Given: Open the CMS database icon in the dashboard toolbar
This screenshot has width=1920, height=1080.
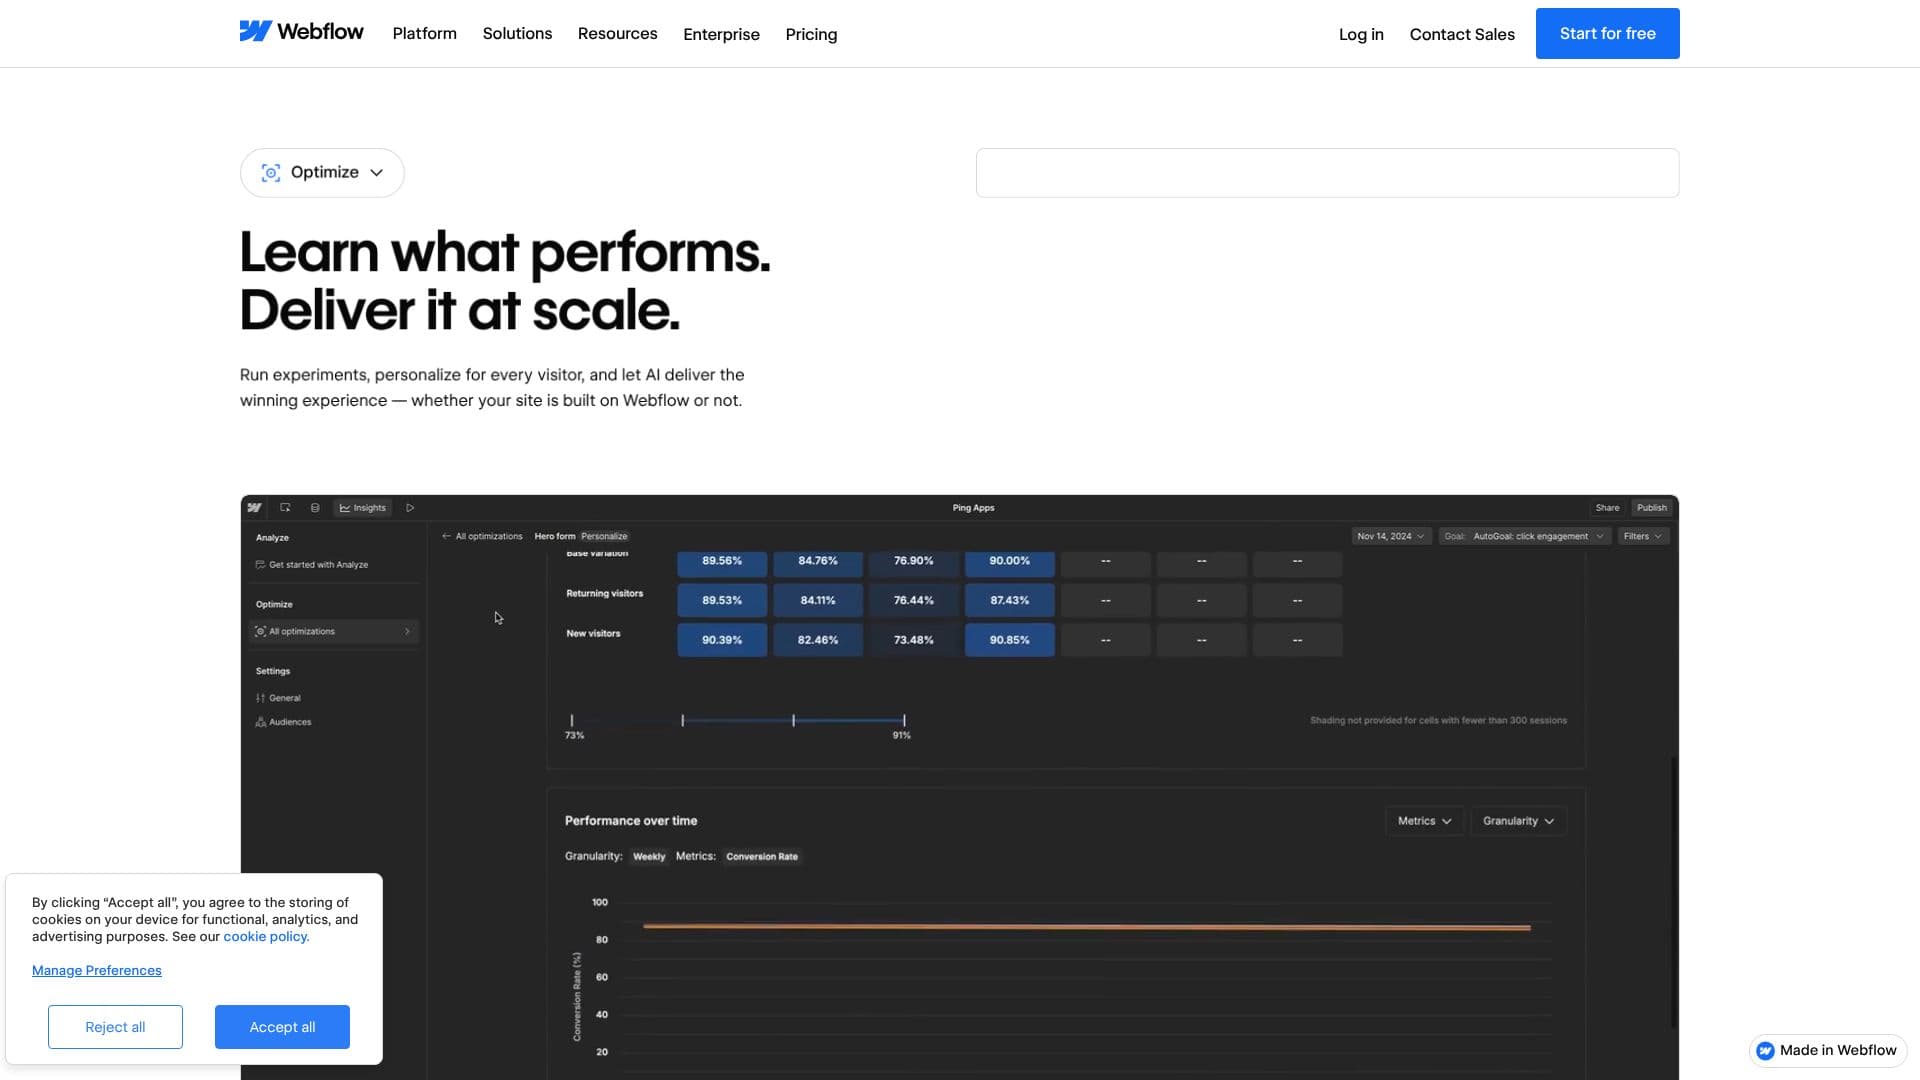Looking at the screenshot, I should 315,508.
